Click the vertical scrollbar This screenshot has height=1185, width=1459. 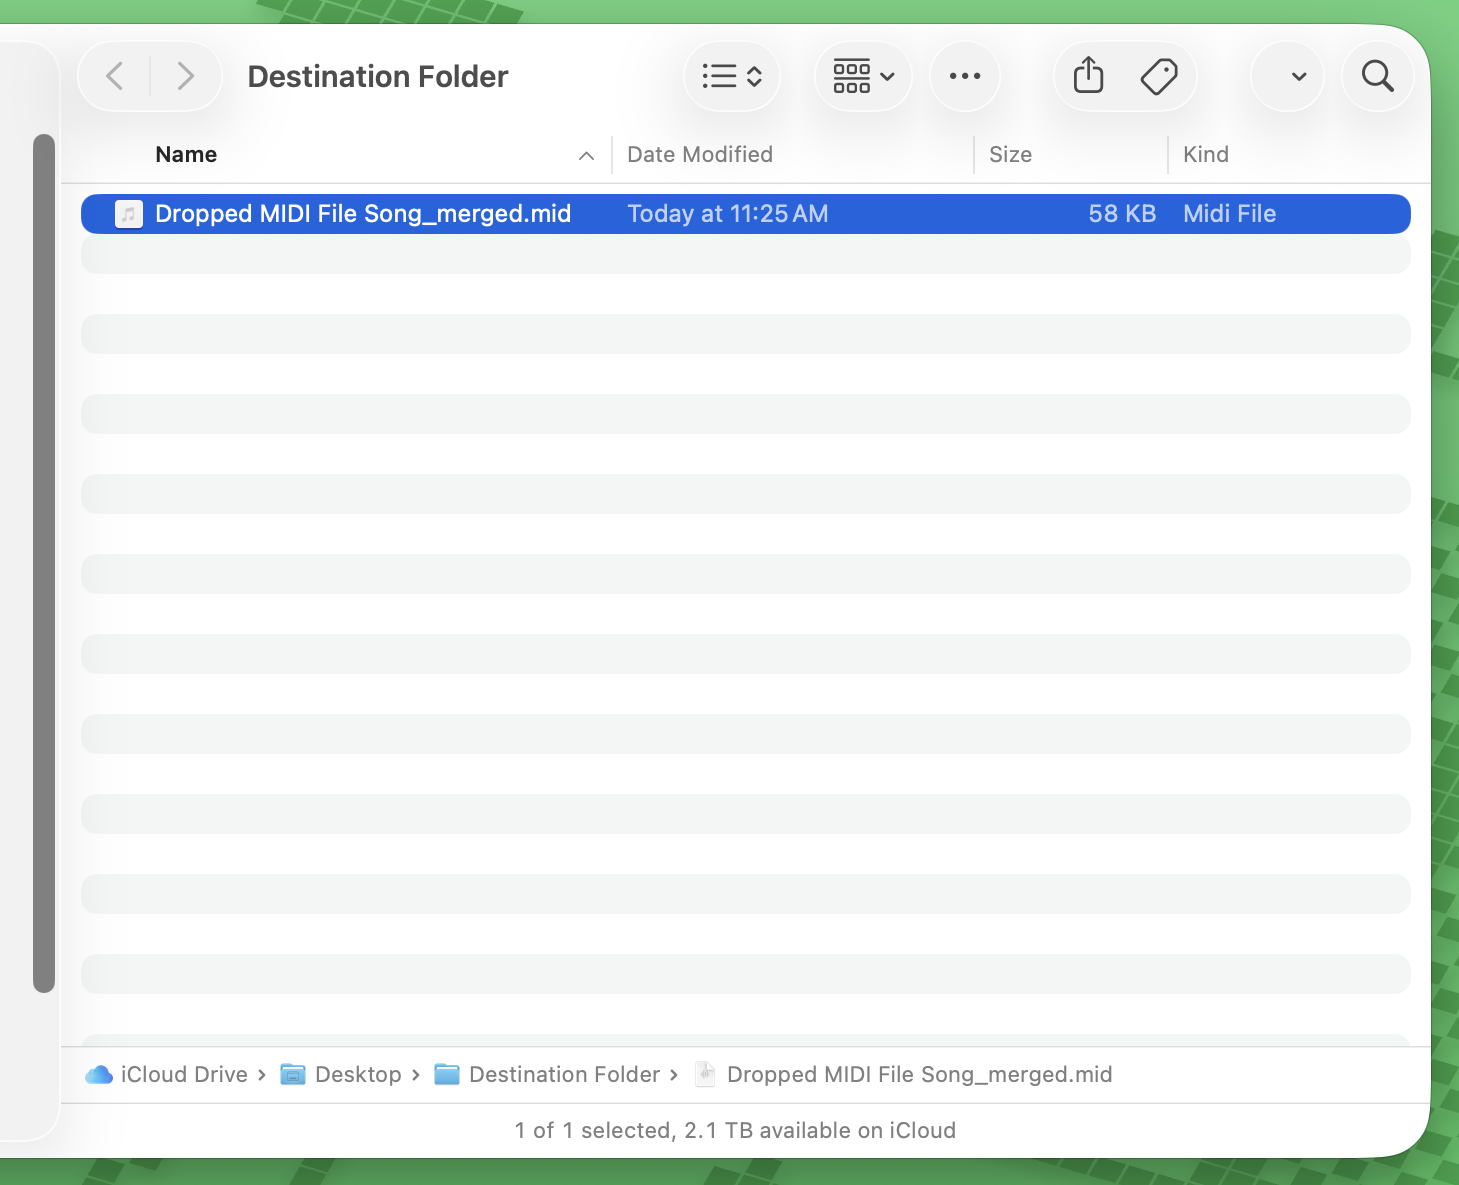[x=44, y=563]
